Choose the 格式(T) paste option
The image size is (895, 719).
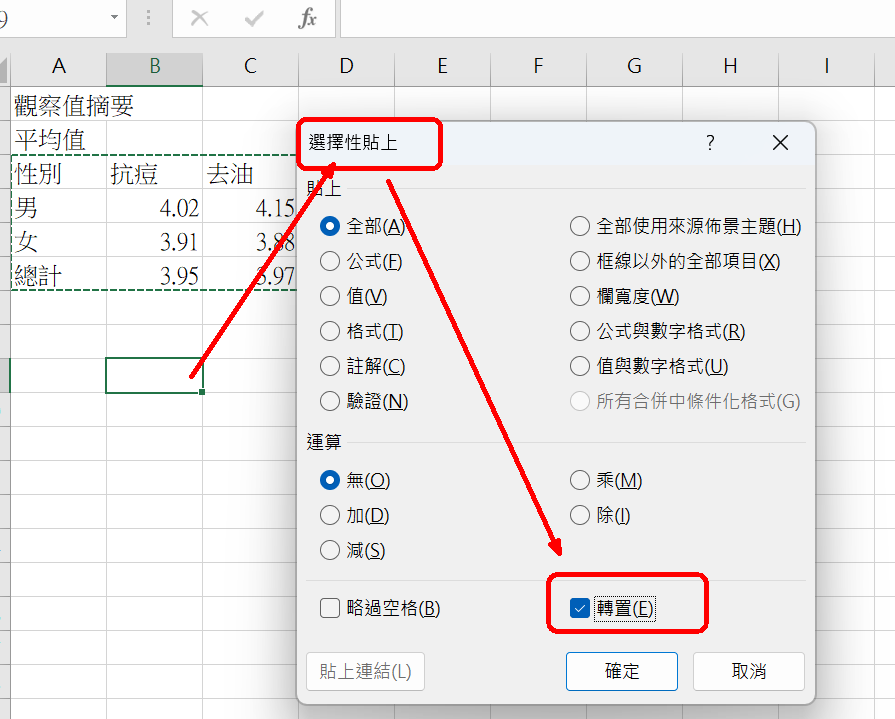click(x=330, y=331)
